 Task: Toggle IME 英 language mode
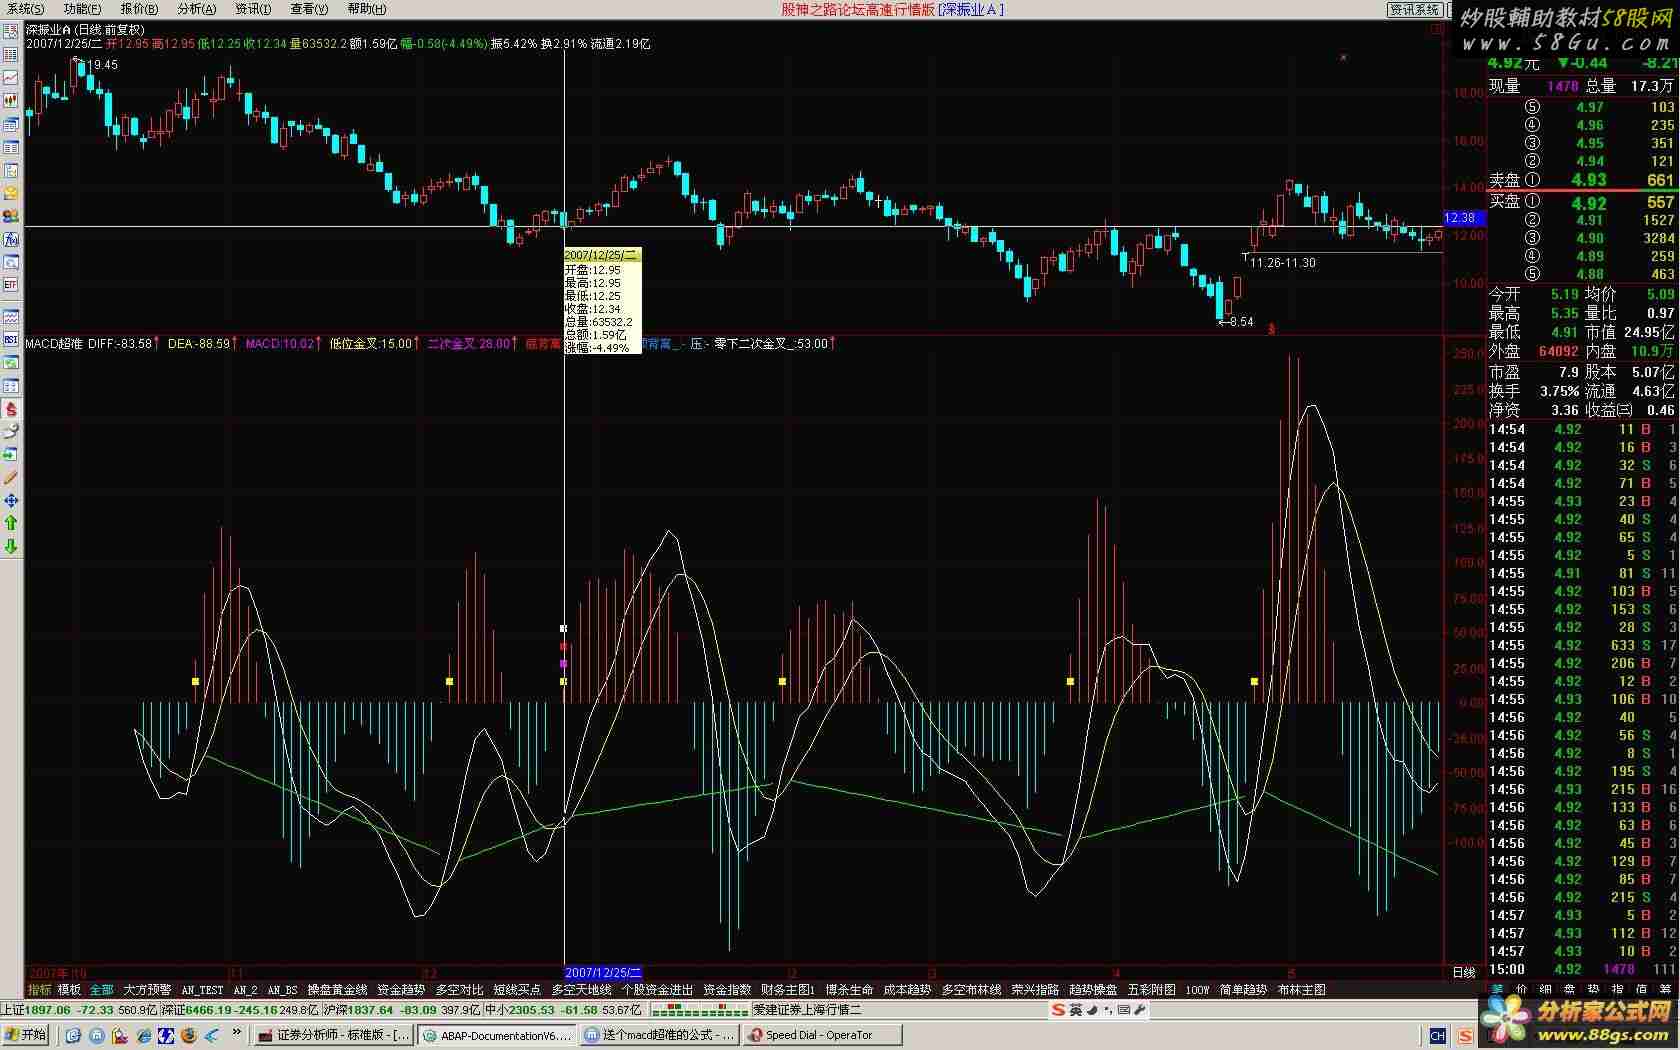pos(1076,1010)
